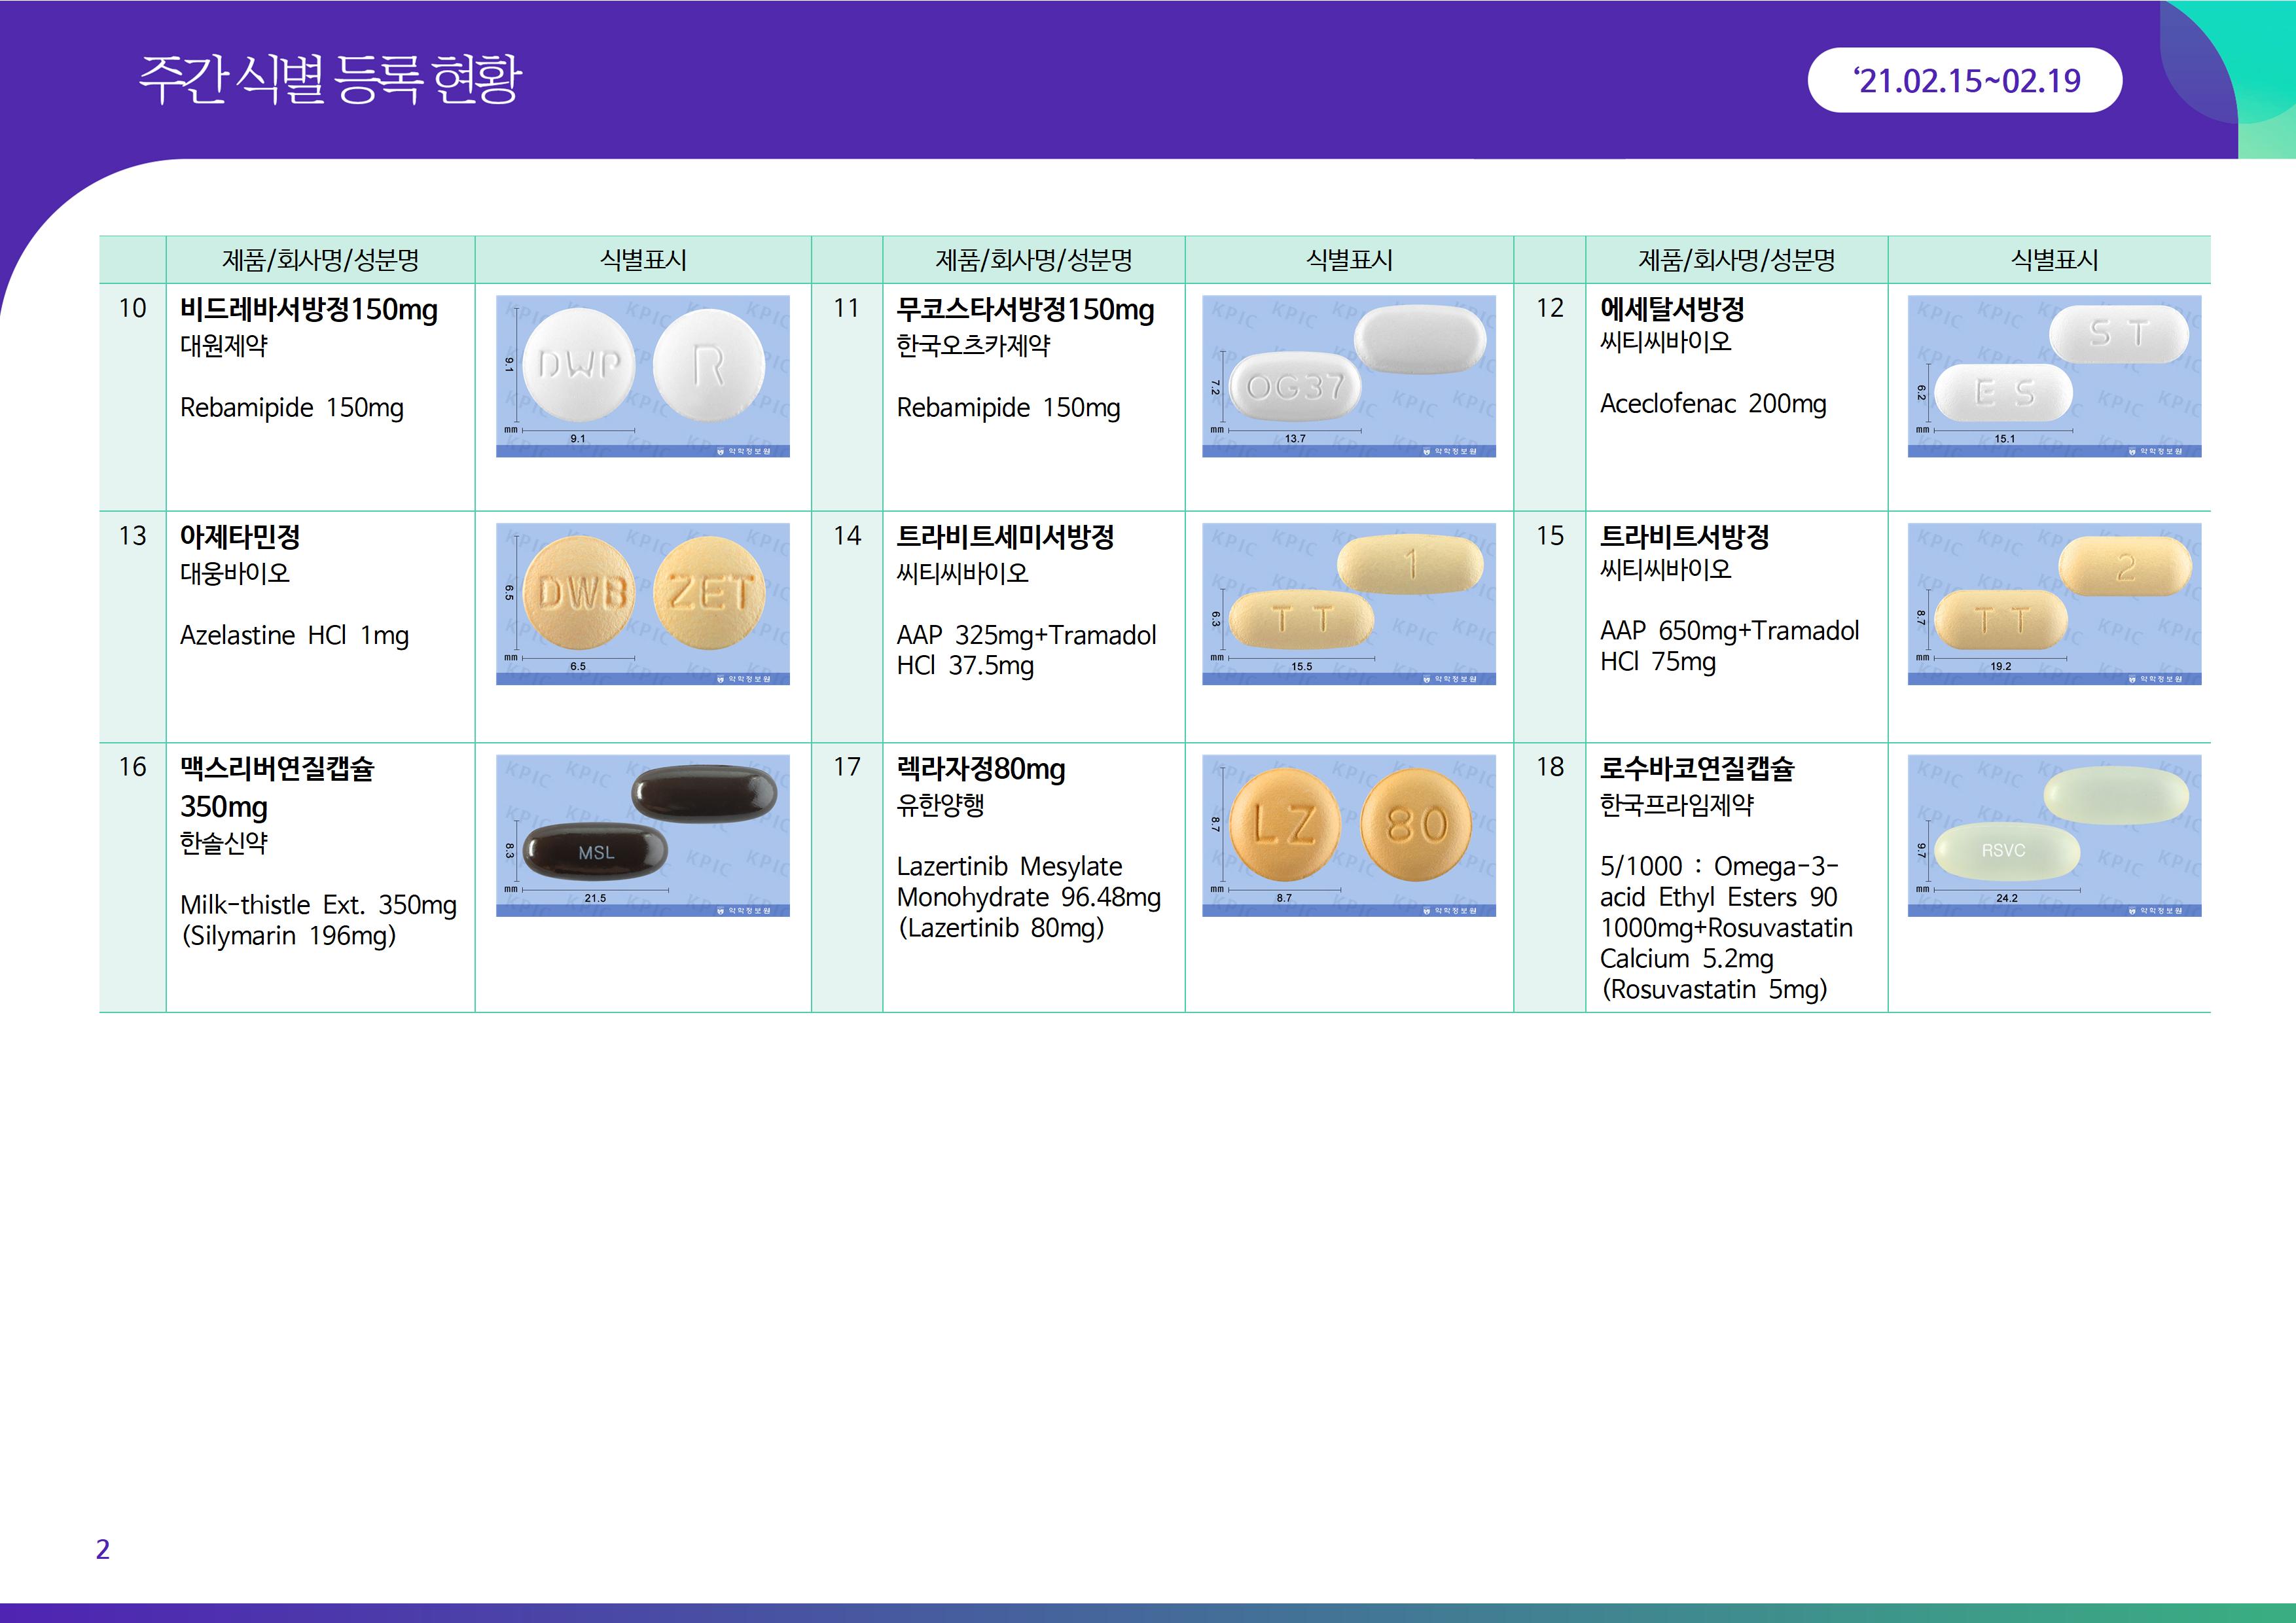
Task: Click the OG37 tablet image
Action: (1348, 376)
